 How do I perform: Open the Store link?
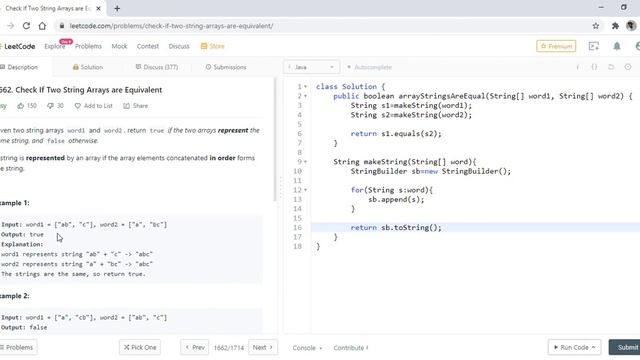(x=213, y=46)
